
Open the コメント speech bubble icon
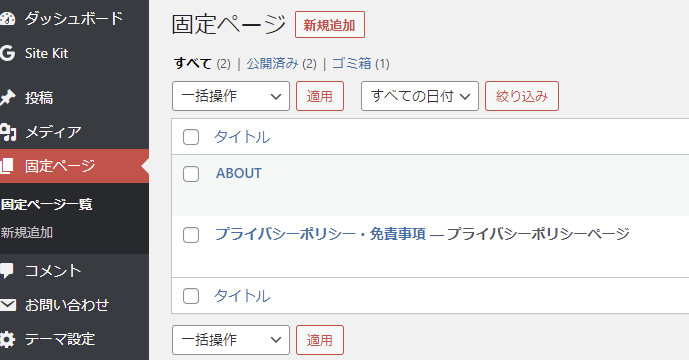[7, 270]
